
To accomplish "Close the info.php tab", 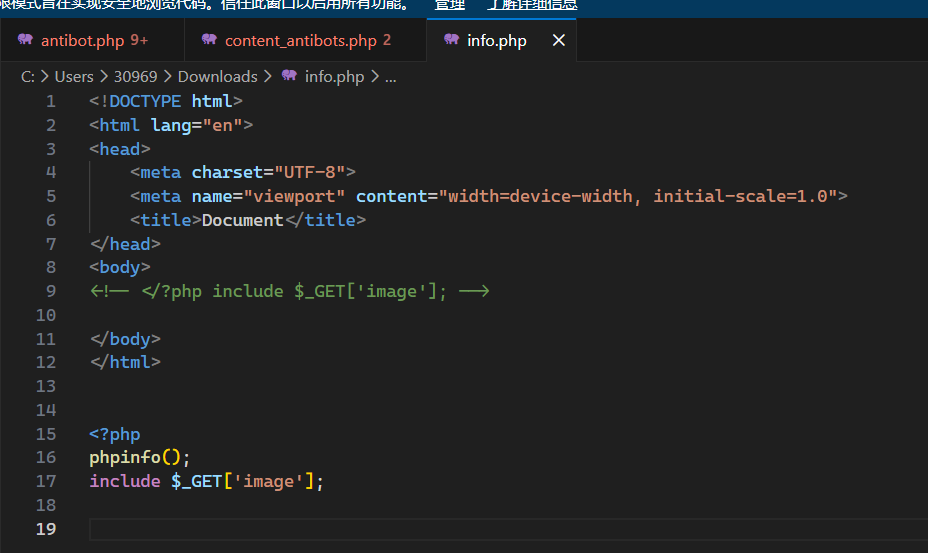I will click(x=559, y=40).
